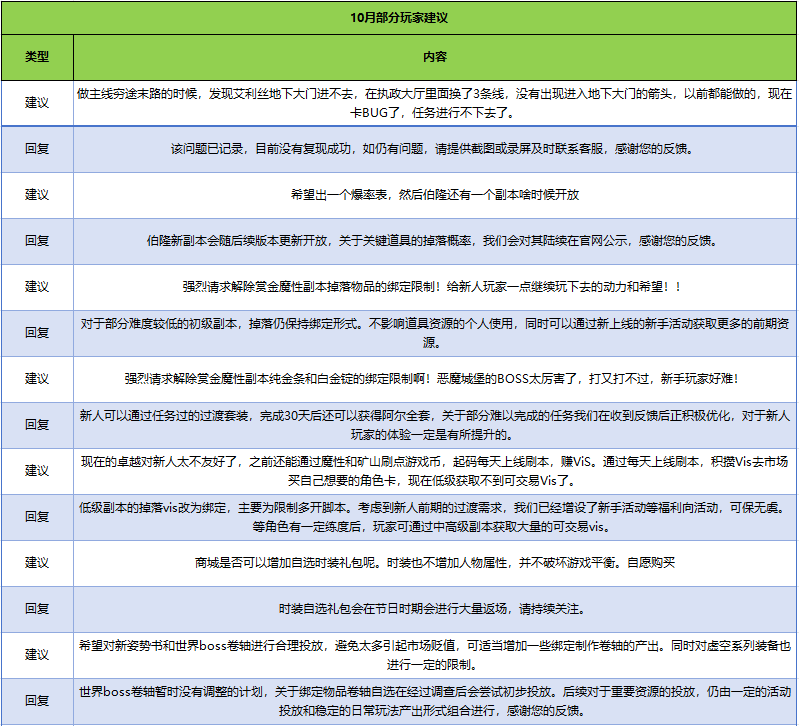Select reply about 过渡套装 and 阿尔全套
Viewport: 799px width, 726px height.
click(435, 425)
